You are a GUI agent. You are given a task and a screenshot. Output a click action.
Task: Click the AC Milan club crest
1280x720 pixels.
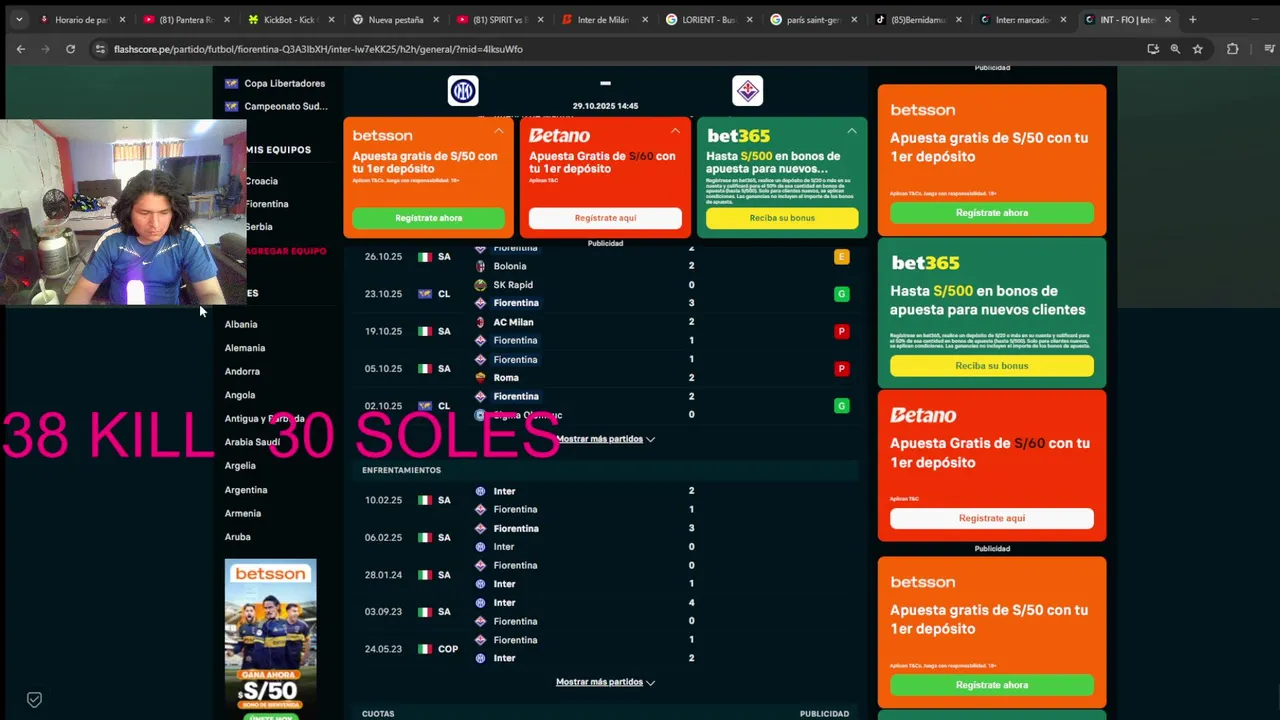(480, 322)
